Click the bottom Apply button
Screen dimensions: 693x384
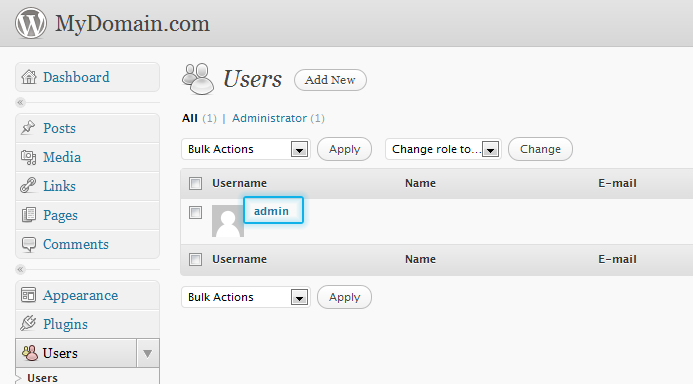[x=344, y=297]
